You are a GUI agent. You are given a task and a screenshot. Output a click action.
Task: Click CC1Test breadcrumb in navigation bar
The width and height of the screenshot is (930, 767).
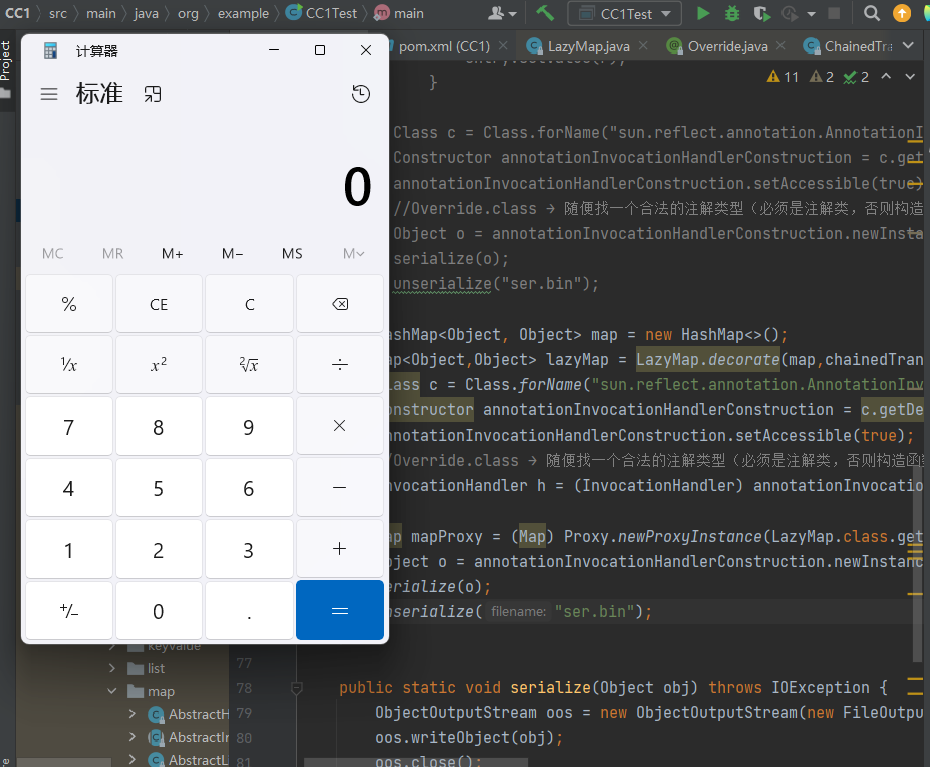(321, 13)
